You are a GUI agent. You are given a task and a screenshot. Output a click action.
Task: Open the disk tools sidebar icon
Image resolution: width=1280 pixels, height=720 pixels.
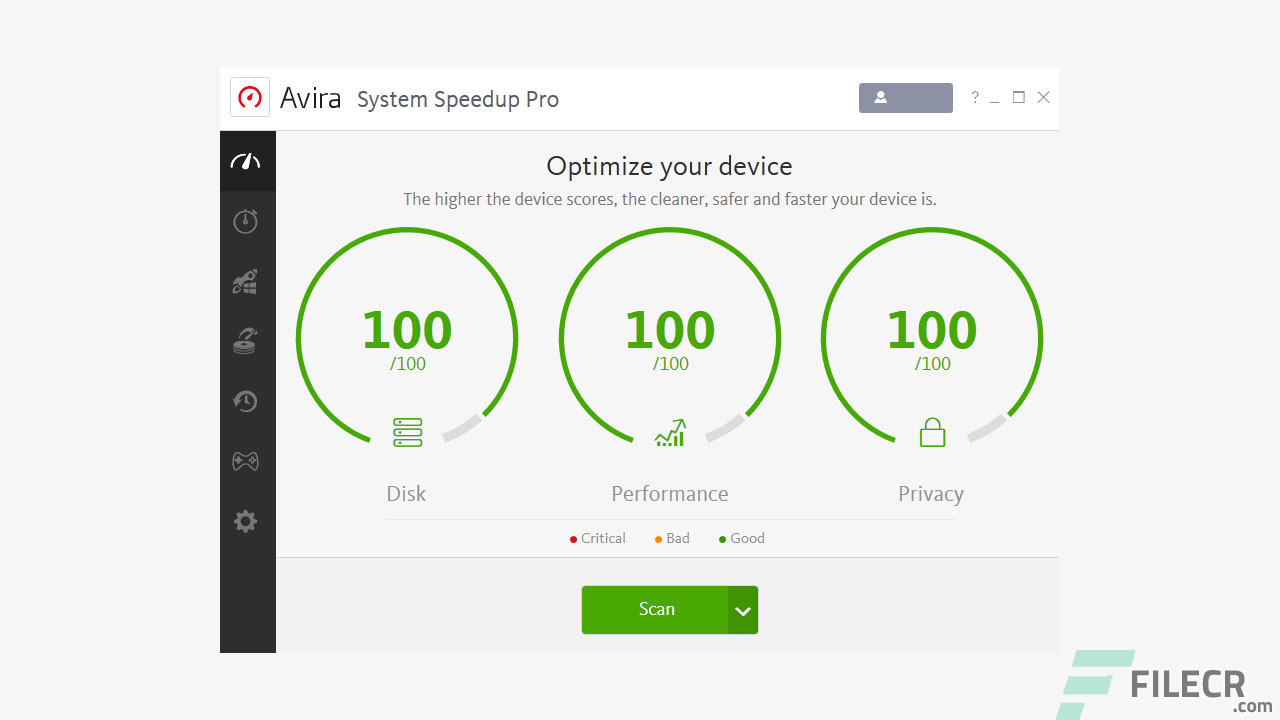(x=245, y=341)
